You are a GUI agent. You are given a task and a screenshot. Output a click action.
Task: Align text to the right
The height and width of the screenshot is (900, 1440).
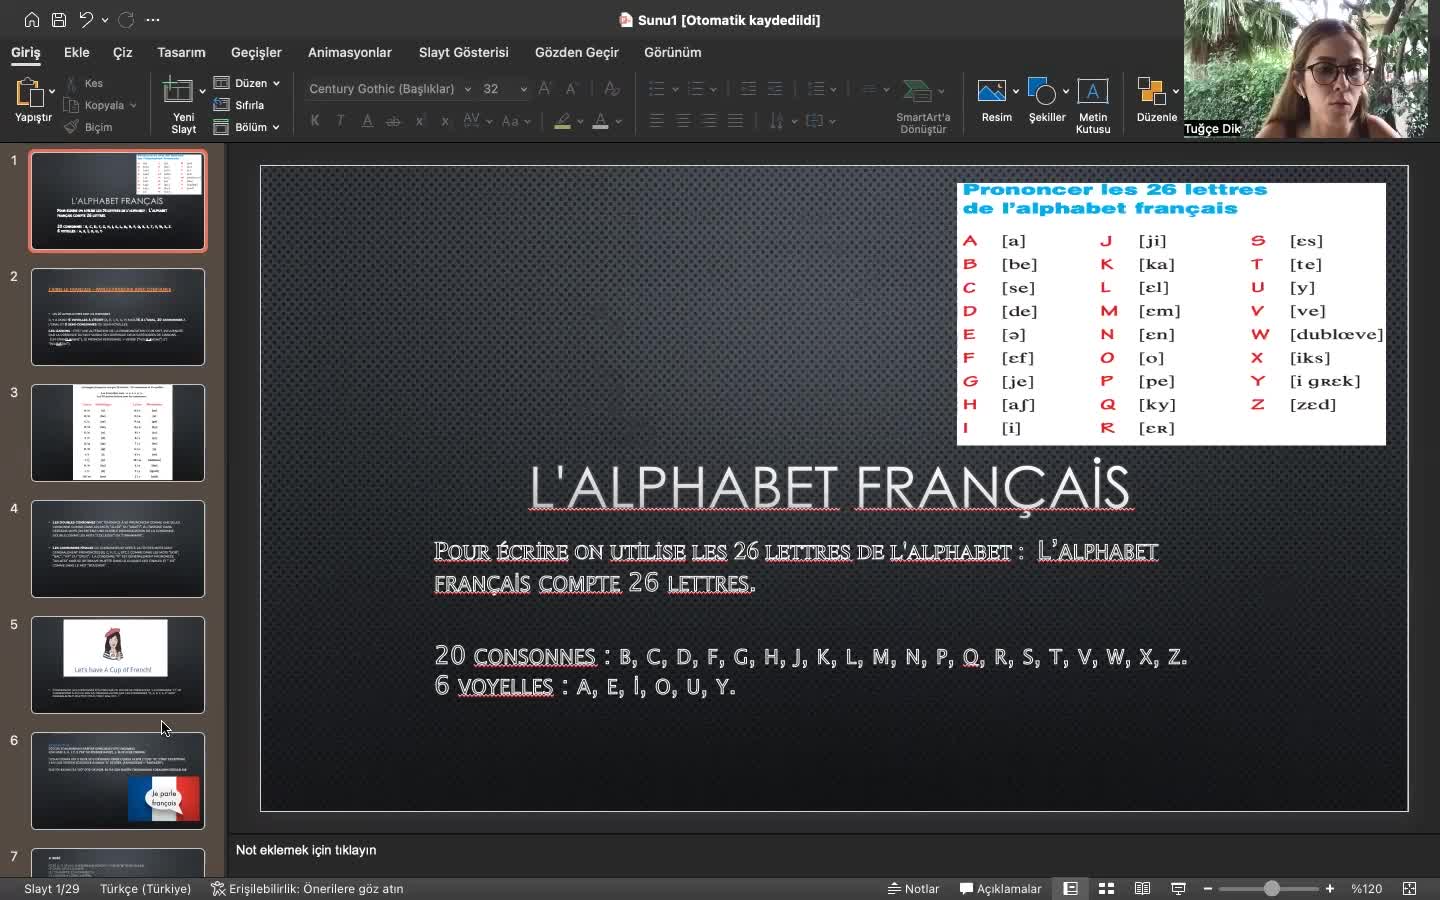coord(709,121)
